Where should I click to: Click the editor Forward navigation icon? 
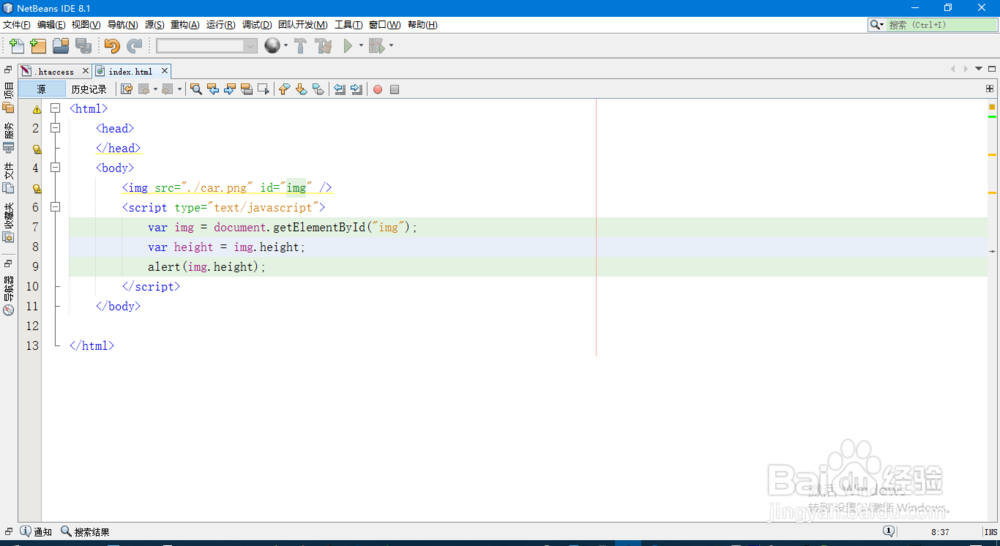(167, 89)
